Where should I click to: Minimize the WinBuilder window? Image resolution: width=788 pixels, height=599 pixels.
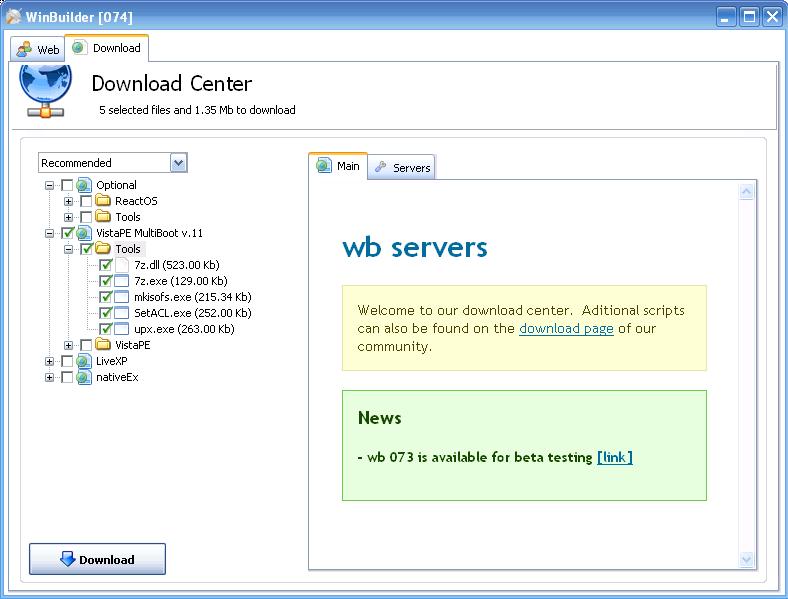725,17
